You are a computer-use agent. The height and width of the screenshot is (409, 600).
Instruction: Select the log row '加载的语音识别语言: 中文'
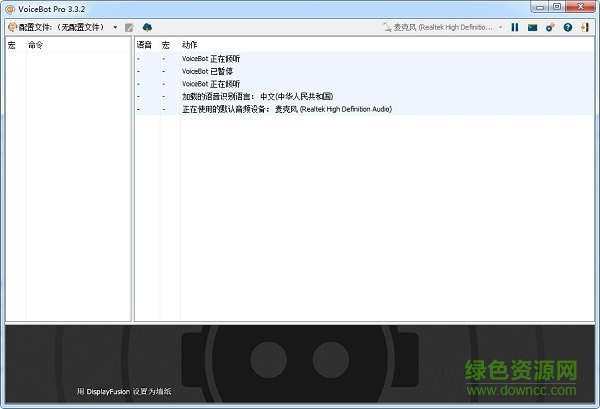pos(364,96)
